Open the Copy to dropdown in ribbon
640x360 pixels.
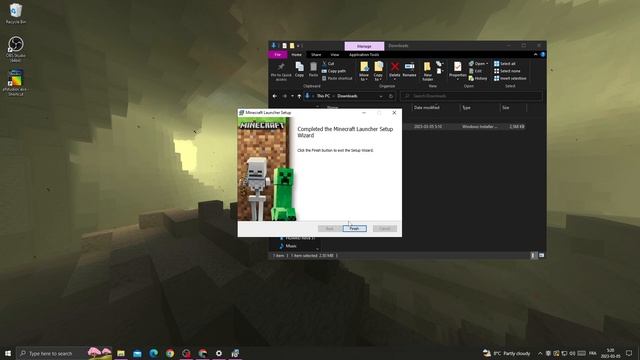[x=378, y=71]
